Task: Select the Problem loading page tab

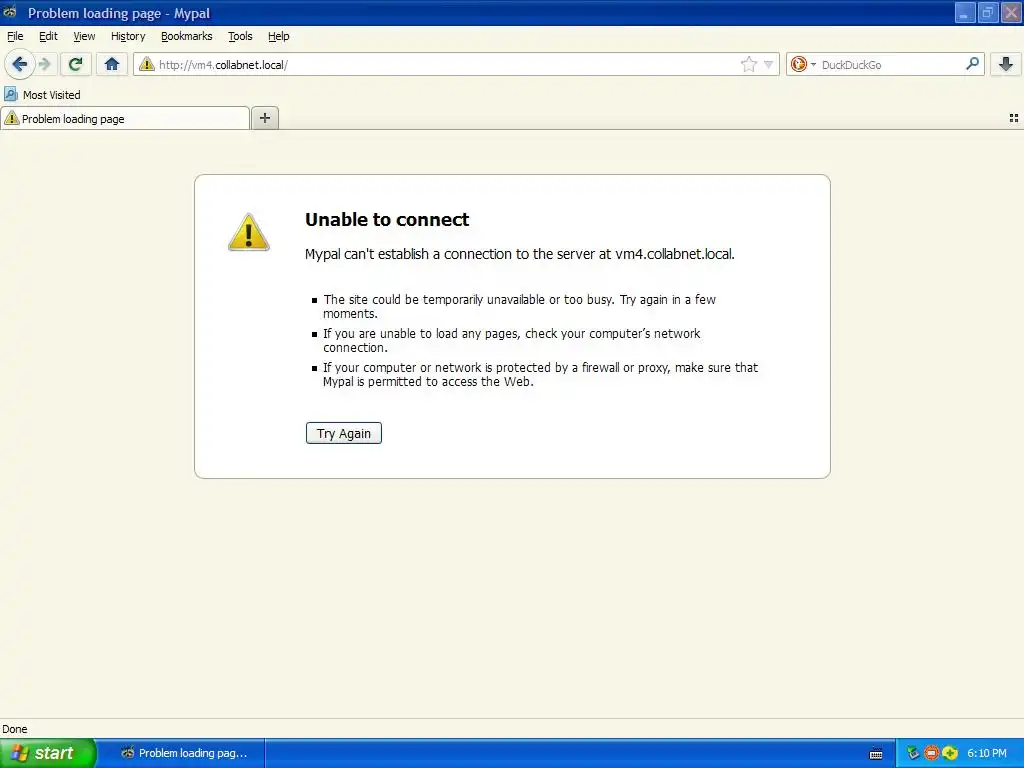Action: point(125,118)
